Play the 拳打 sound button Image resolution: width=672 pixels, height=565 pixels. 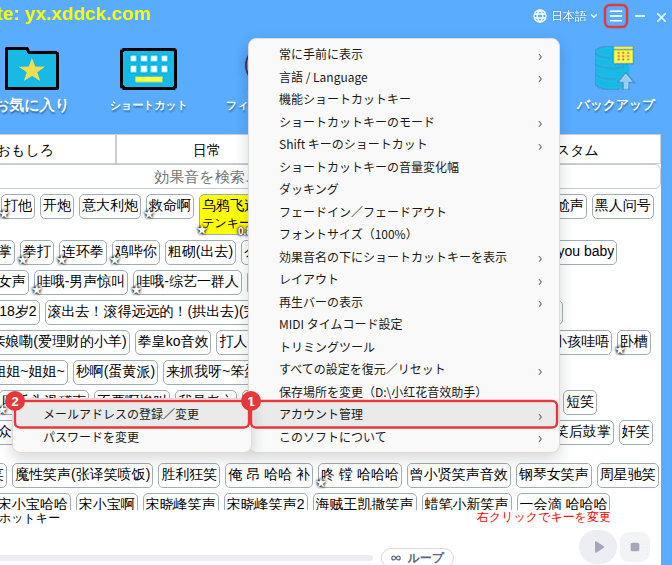37,252
